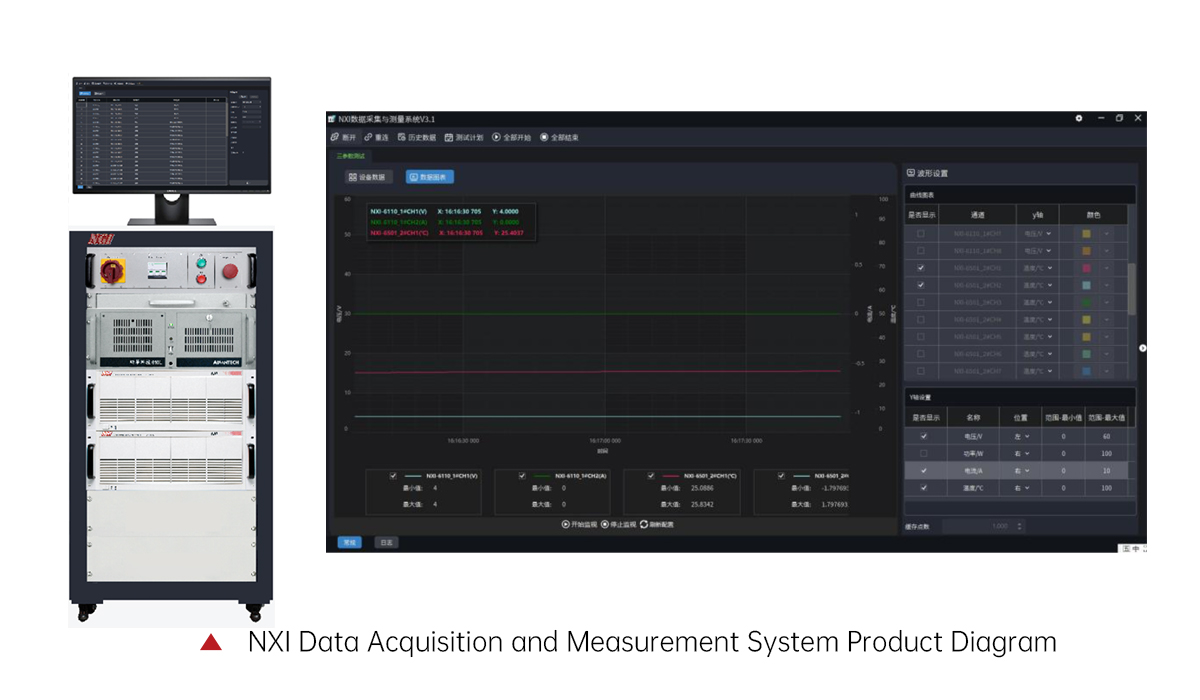Click the 设备数据 device data button

click(366, 177)
